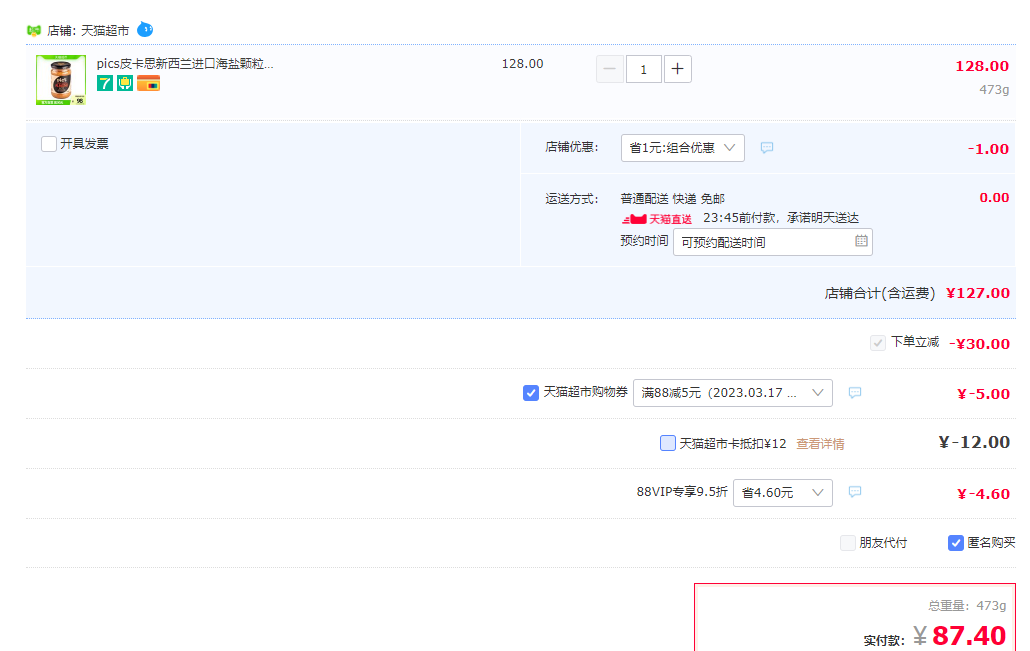Click the 天猫直送 delivery badge
Screen dimensions: 1030x651
click(657, 219)
